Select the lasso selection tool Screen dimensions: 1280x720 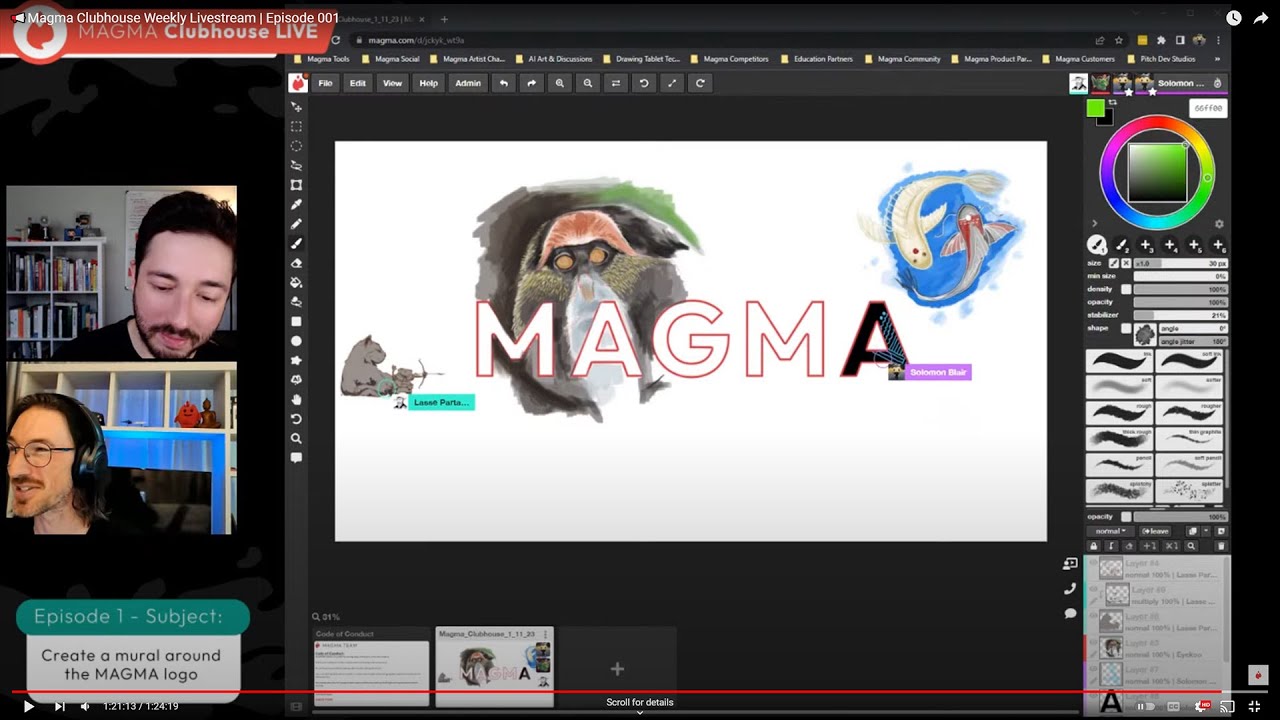pos(296,165)
